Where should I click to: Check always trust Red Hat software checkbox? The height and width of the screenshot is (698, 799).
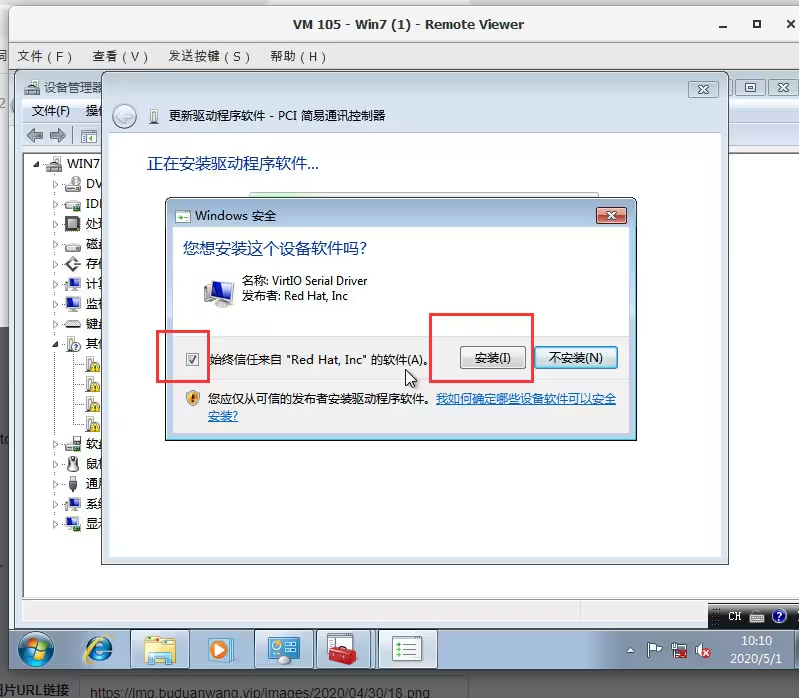(192, 359)
